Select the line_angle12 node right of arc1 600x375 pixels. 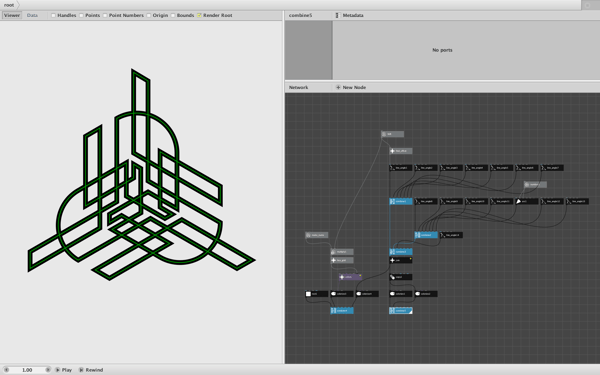click(552, 201)
